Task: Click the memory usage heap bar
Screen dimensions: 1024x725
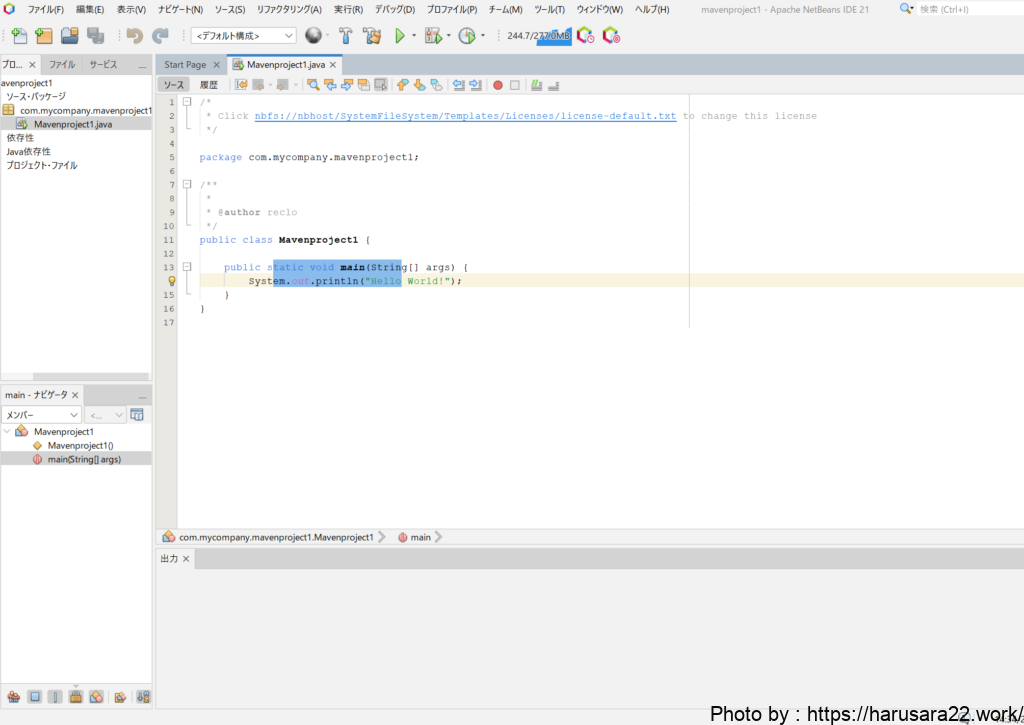Action: pos(538,36)
